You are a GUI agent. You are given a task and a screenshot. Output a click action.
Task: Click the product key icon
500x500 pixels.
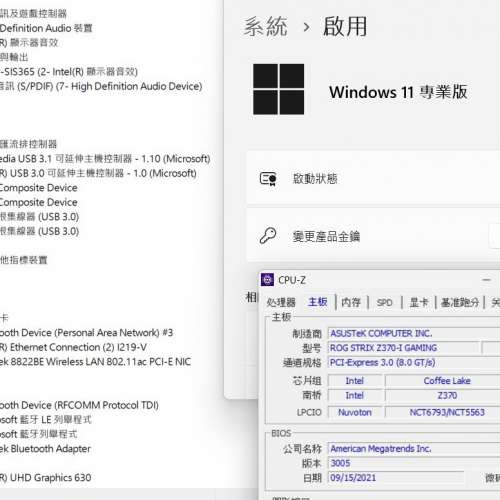[x=268, y=236]
